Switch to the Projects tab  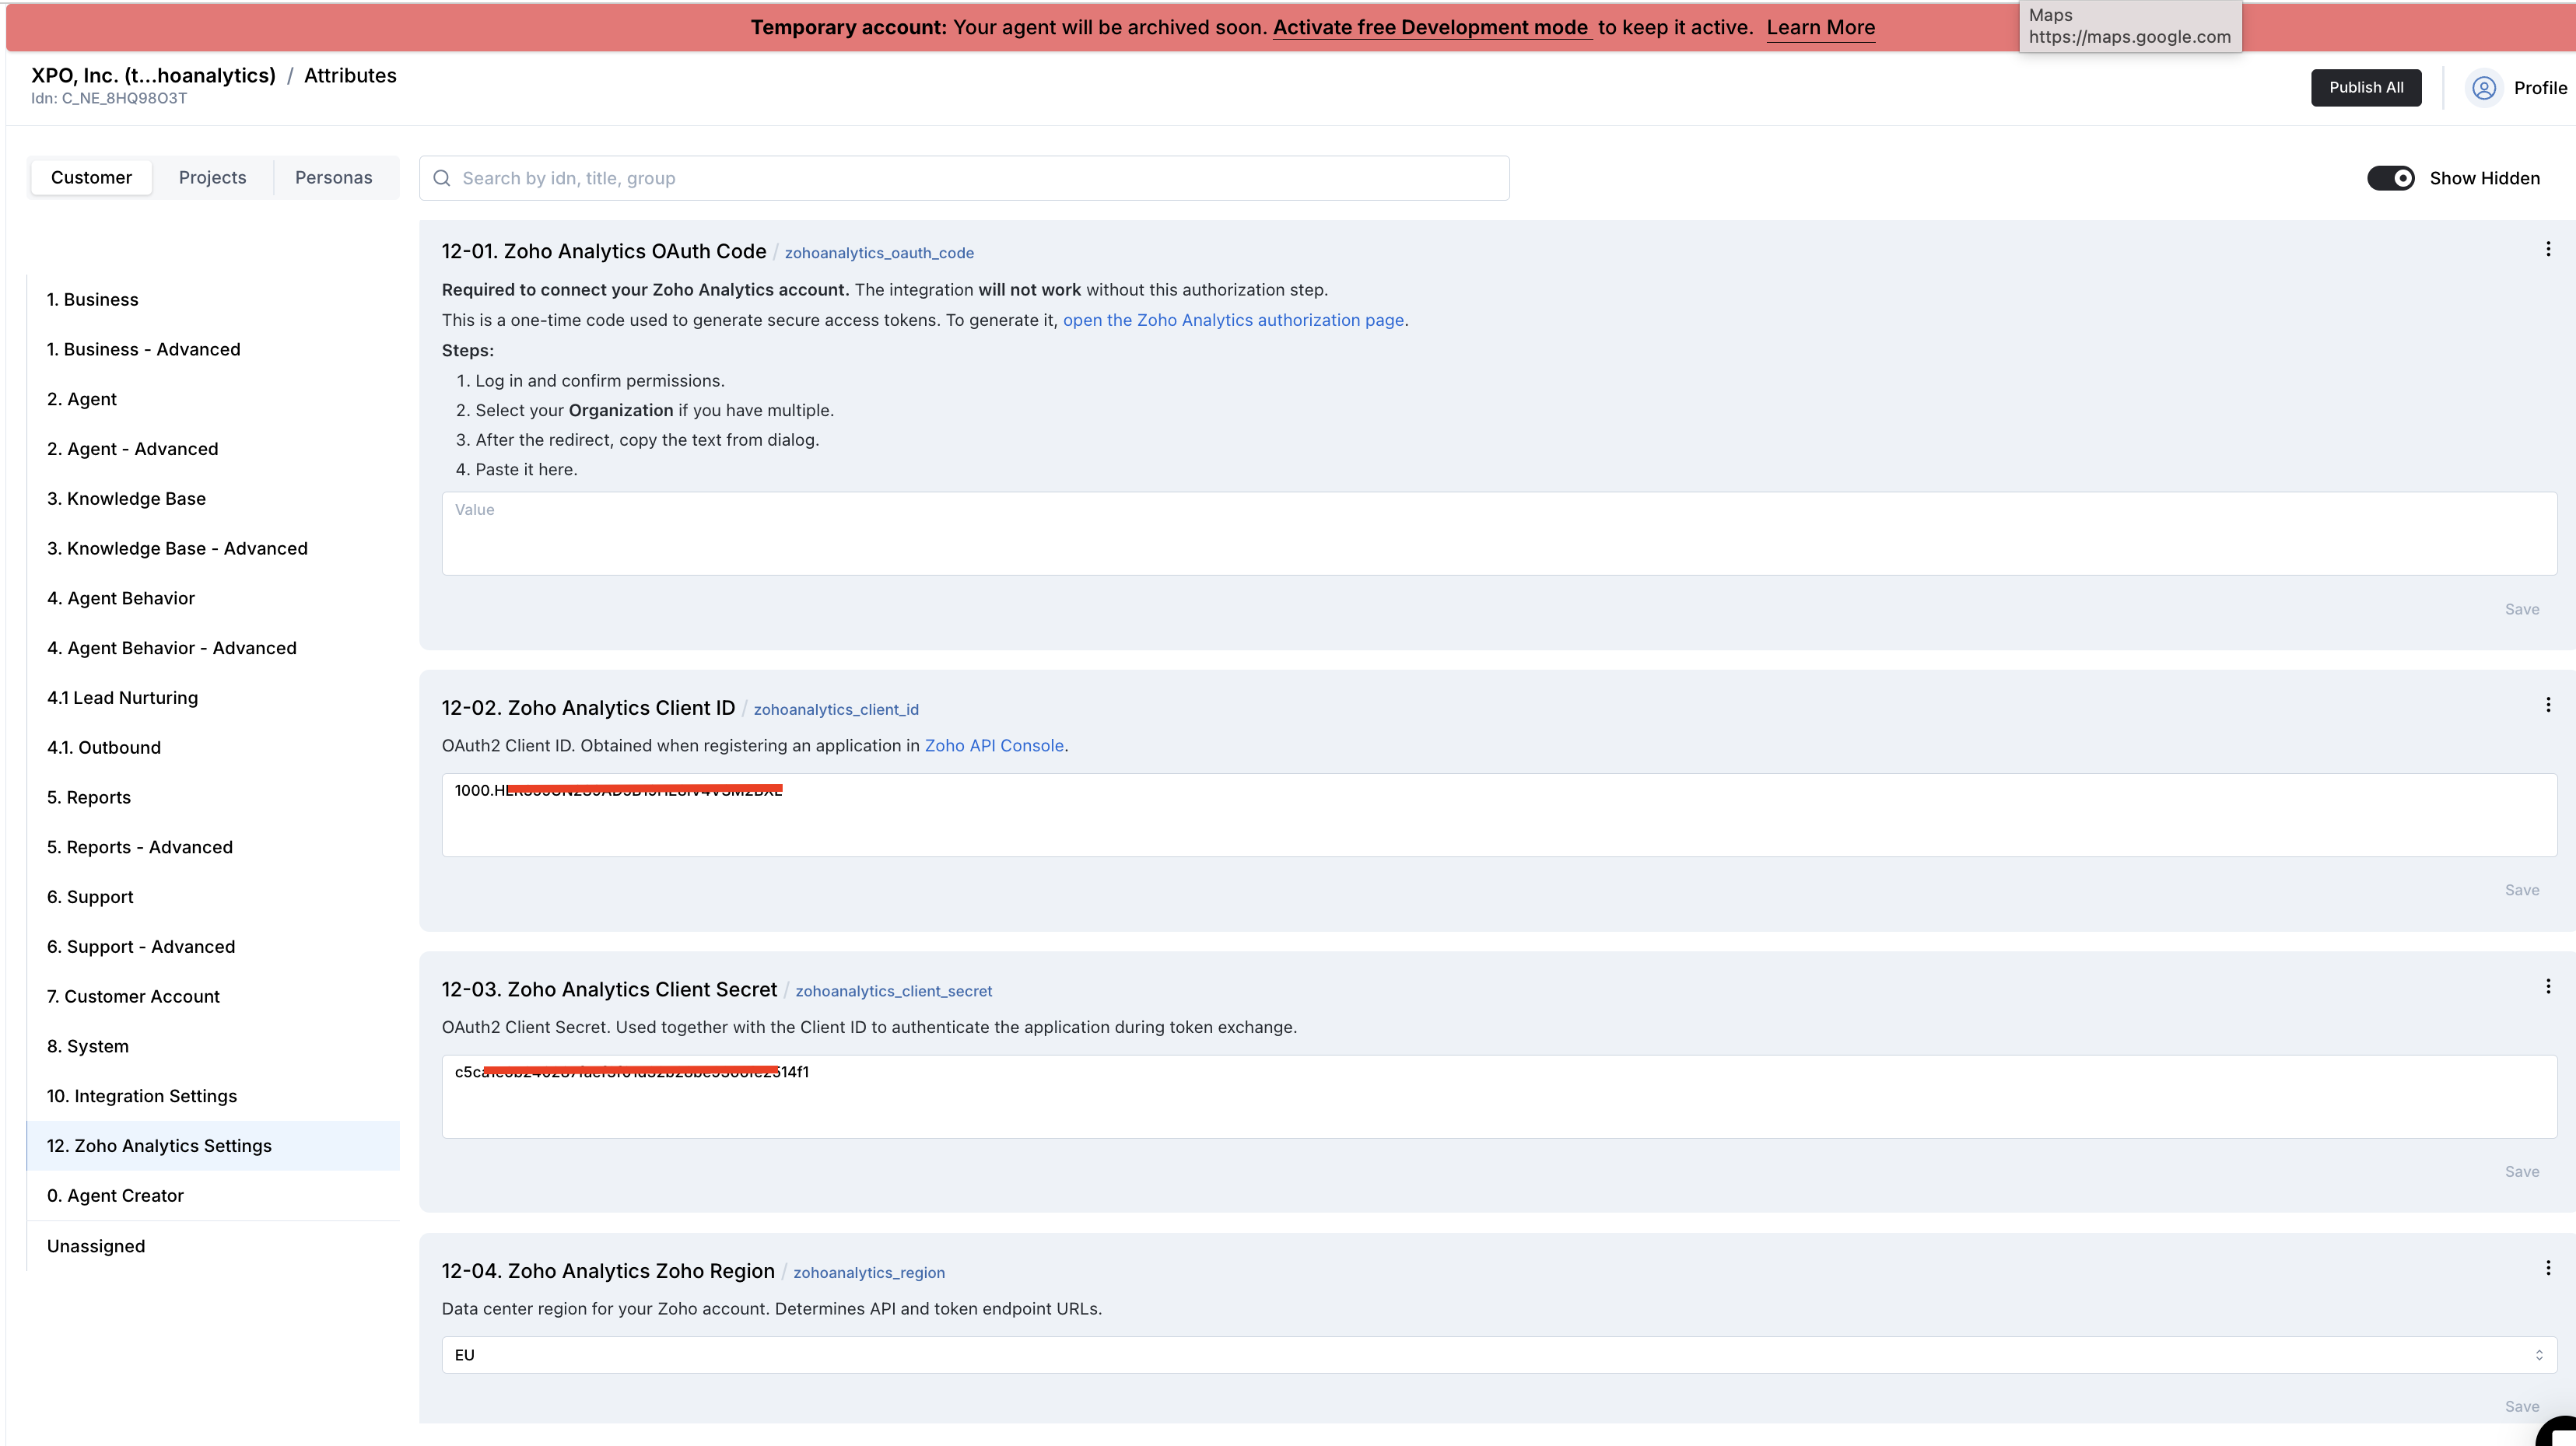tap(212, 178)
